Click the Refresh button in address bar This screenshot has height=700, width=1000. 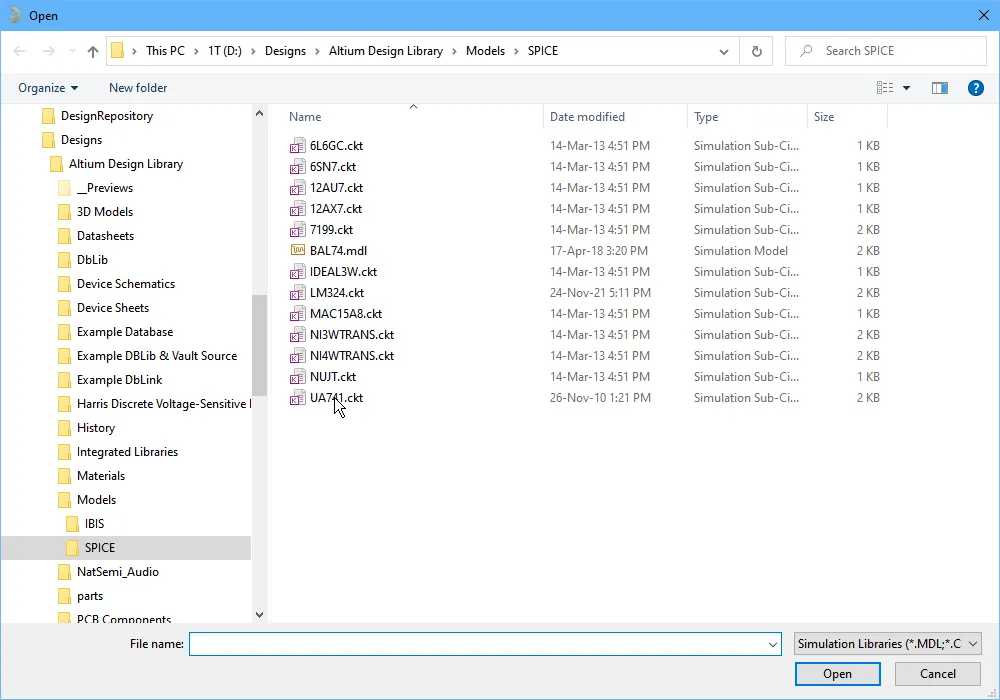(756, 51)
